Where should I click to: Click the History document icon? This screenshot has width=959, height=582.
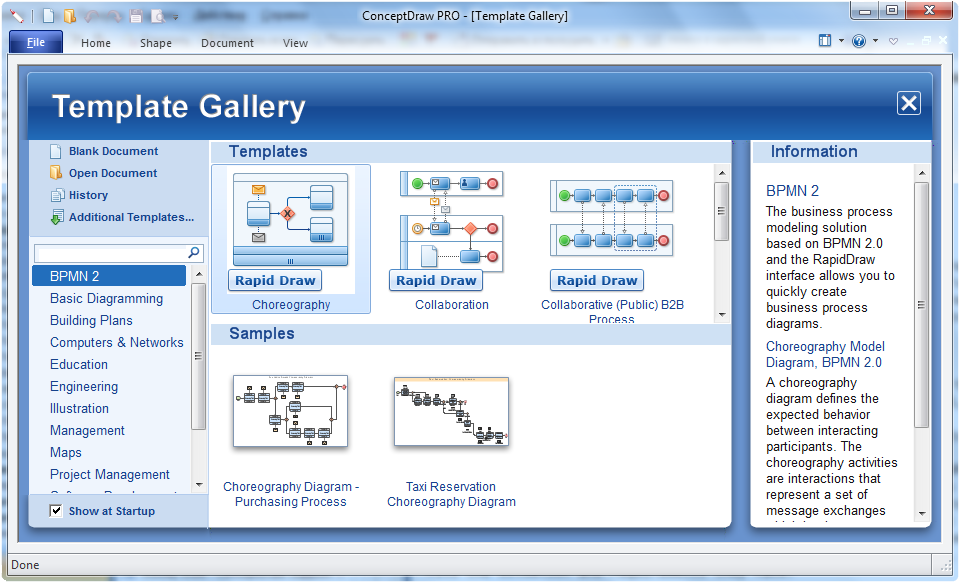click(x=57, y=195)
